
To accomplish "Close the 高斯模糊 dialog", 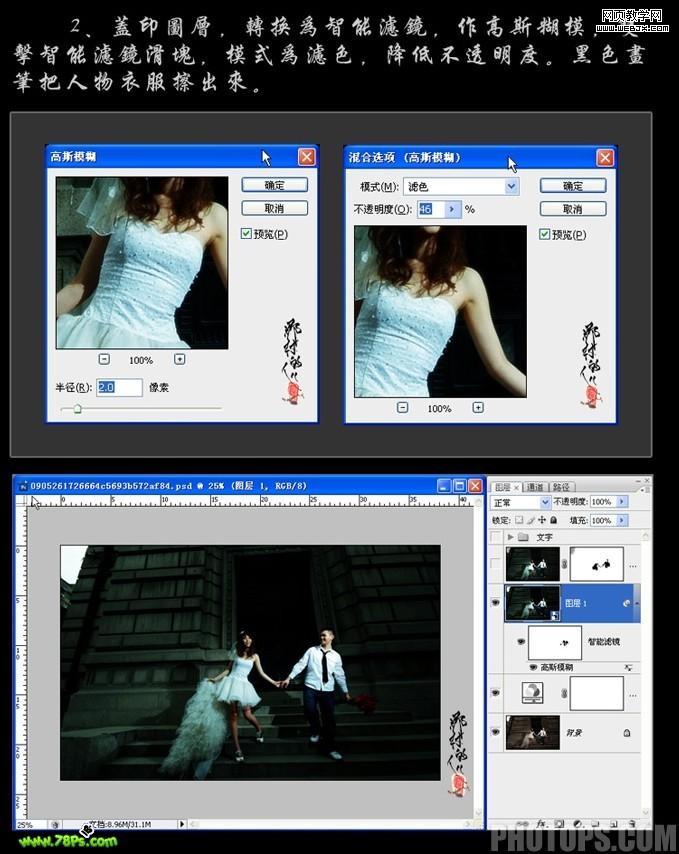I will [x=307, y=157].
